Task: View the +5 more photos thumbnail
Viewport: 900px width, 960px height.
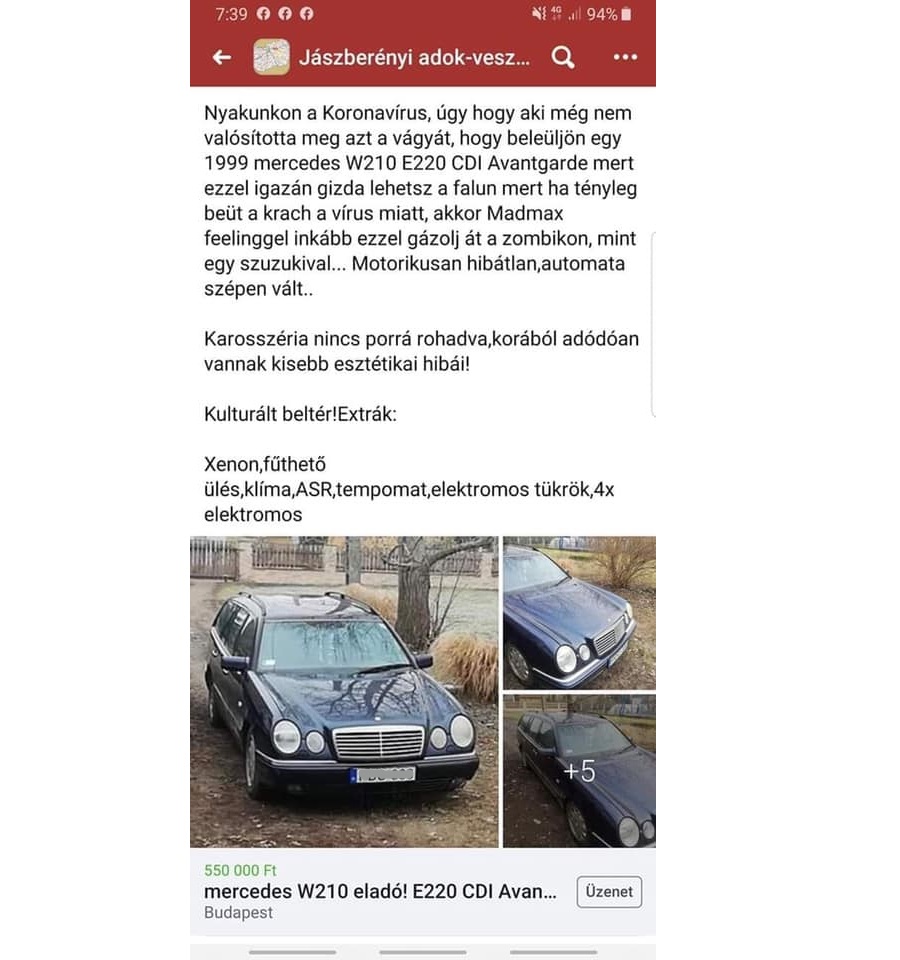Action: tap(579, 771)
